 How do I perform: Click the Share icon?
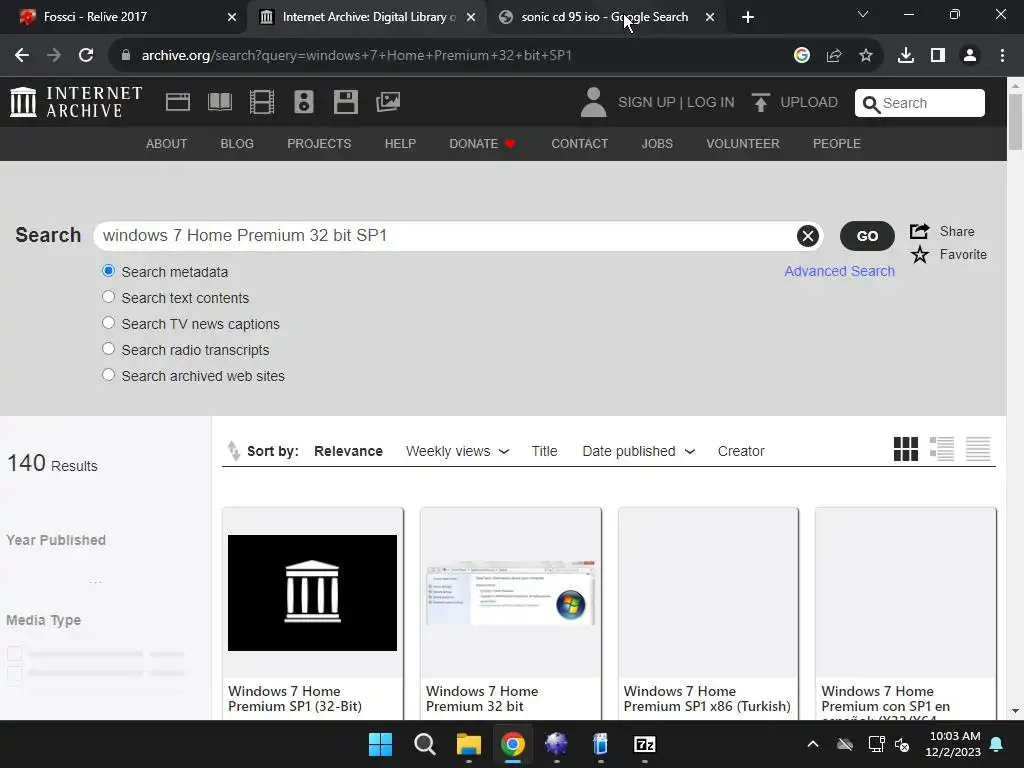(920, 231)
